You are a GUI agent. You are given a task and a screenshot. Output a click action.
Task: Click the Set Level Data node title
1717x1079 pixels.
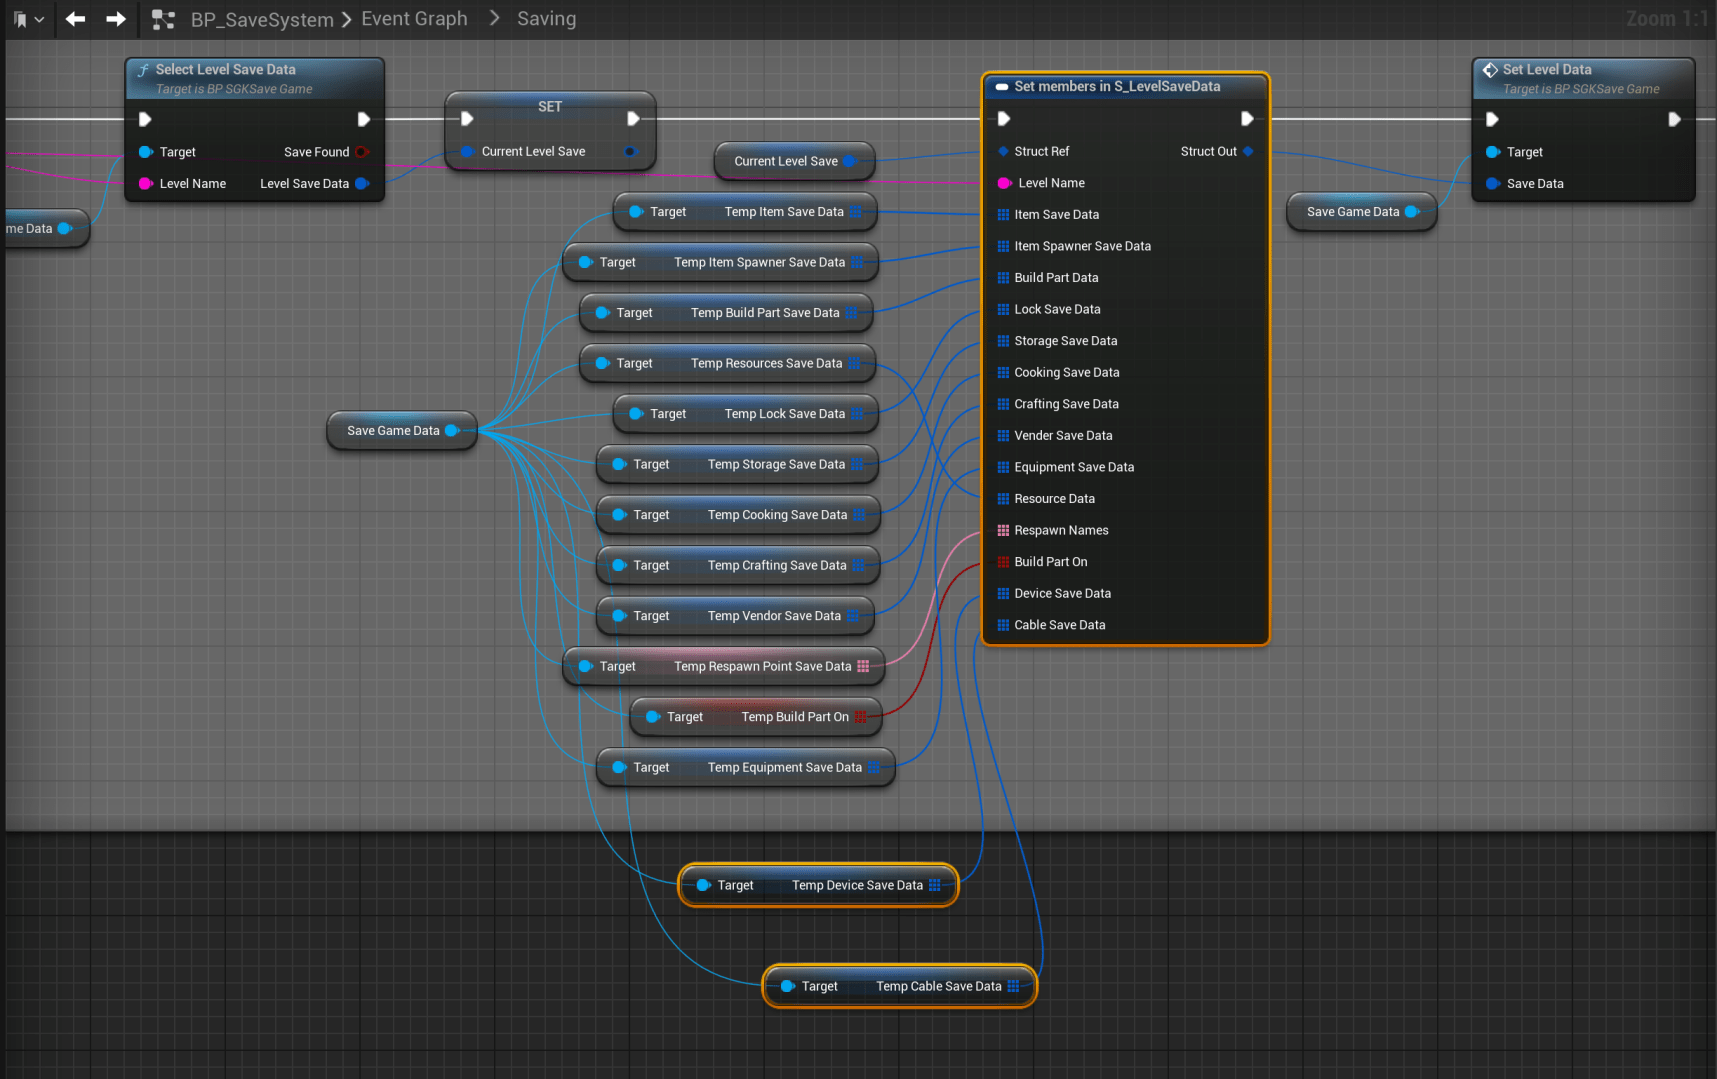click(1546, 70)
